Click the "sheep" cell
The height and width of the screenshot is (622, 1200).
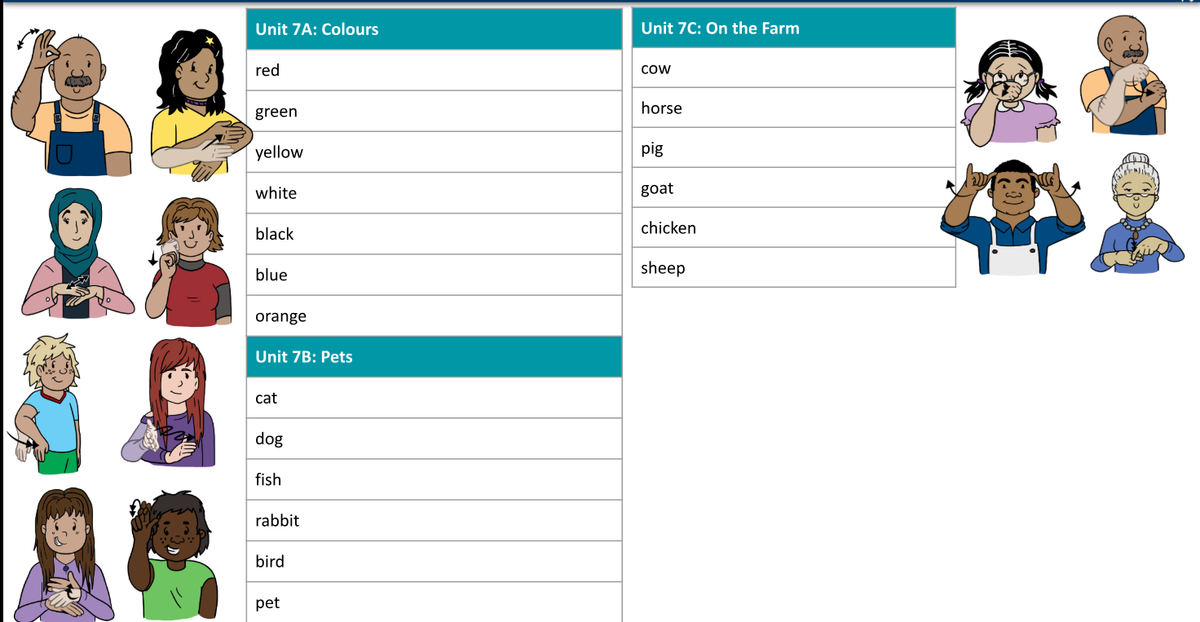[793, 268]
